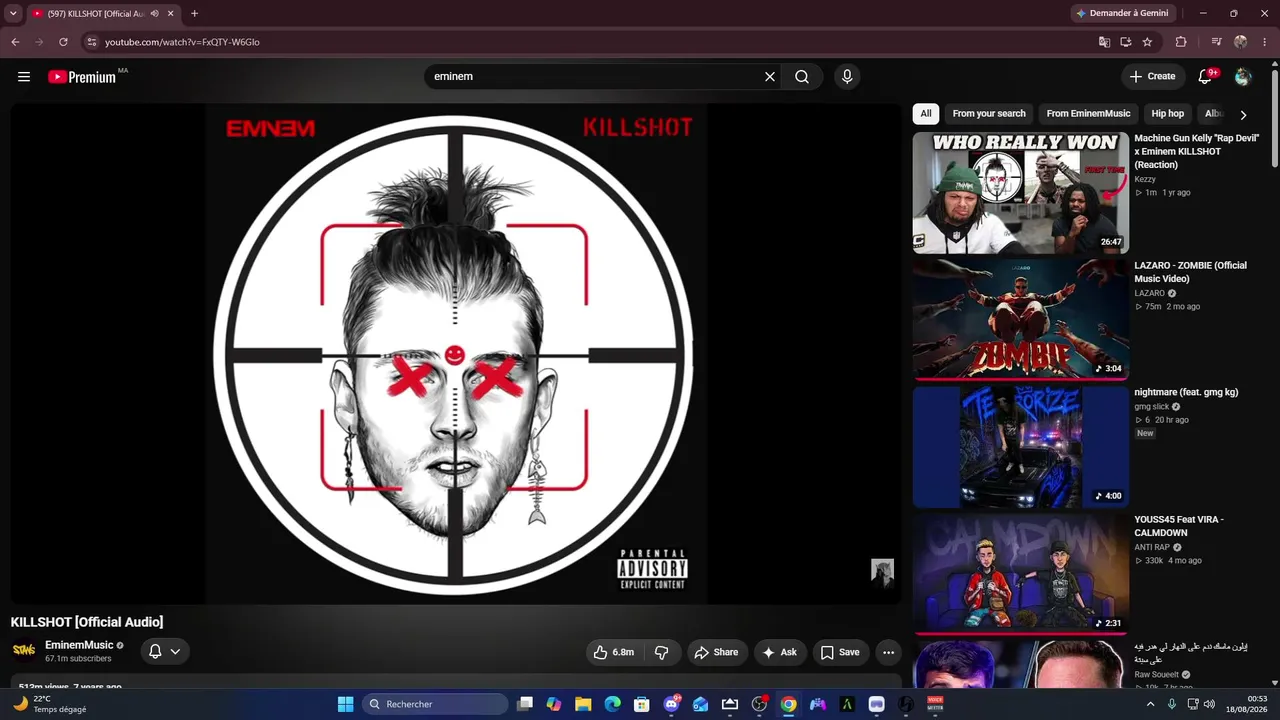This screenshot has width=1280, height=720.
Task: Open YouTube account avatar menu
Action: [1243, 77]
